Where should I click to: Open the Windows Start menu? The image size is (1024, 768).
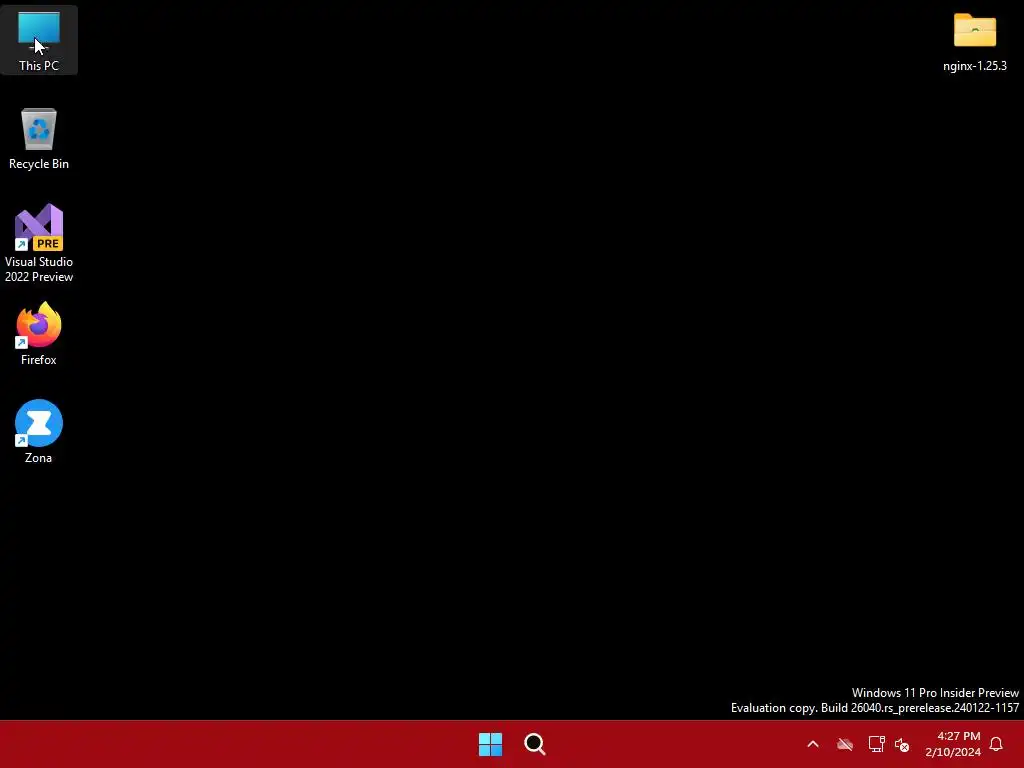[490, 744]
